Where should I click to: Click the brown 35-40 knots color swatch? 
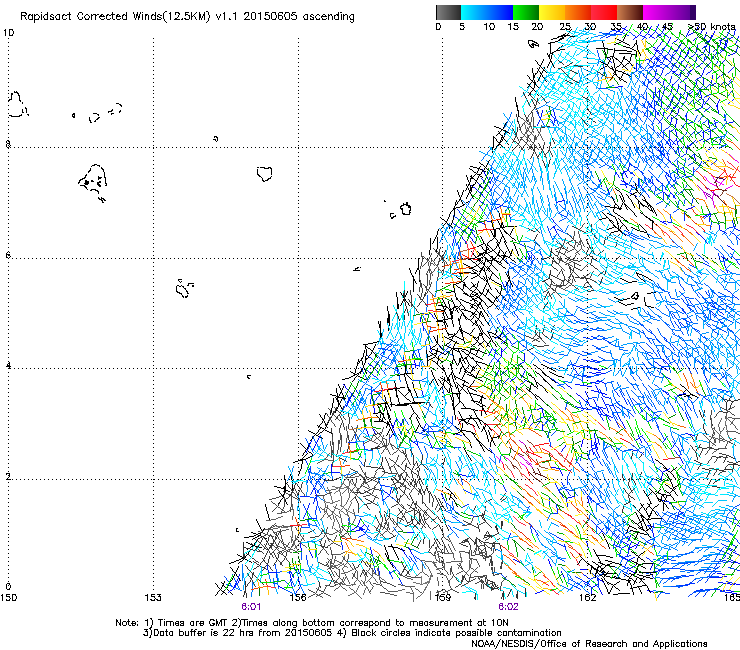[x=630, y=12]
